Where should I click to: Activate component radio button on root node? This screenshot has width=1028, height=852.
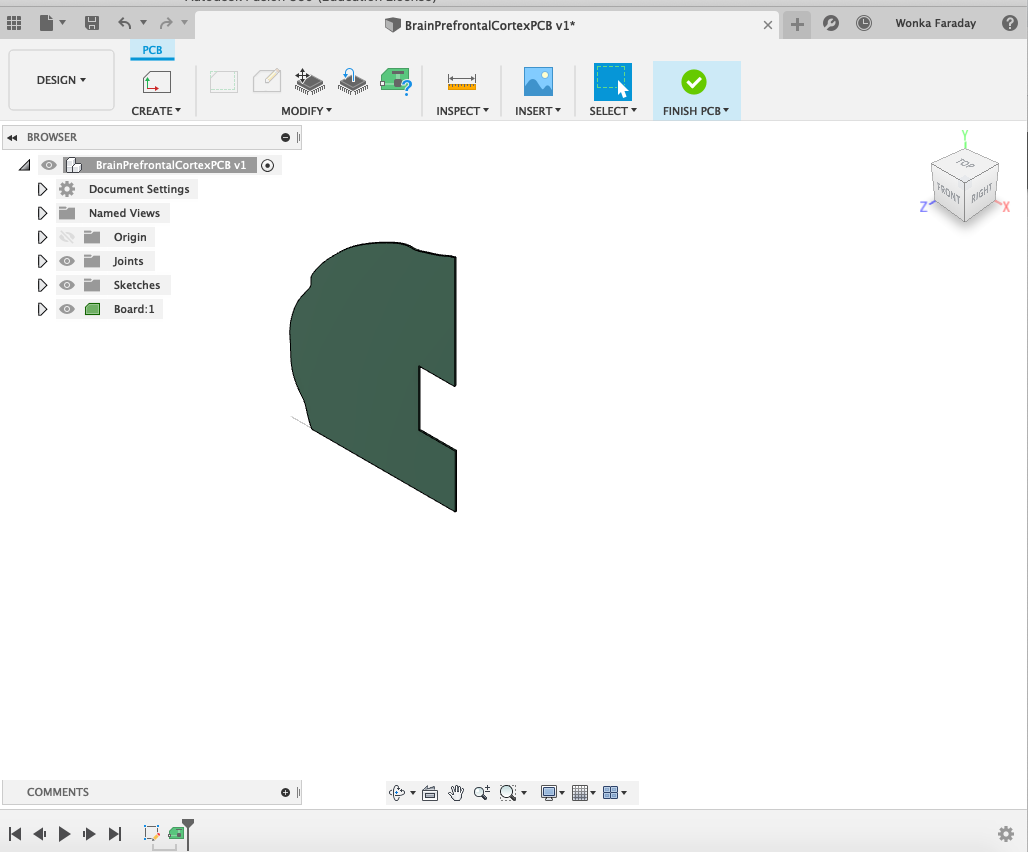(267, 165)
